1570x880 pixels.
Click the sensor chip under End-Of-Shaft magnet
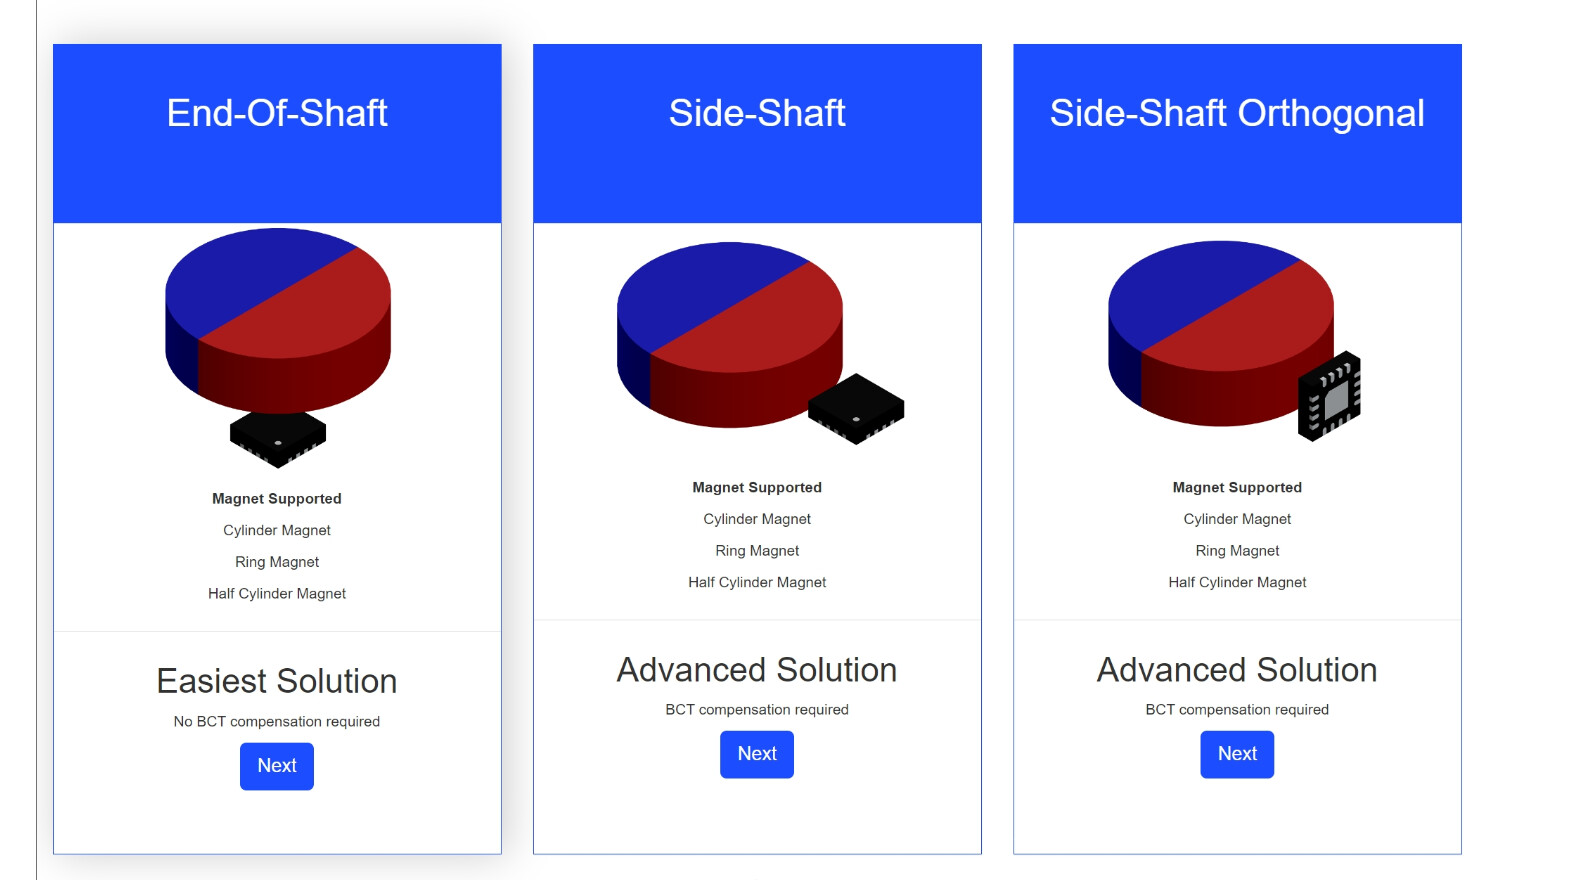[278, 439]
